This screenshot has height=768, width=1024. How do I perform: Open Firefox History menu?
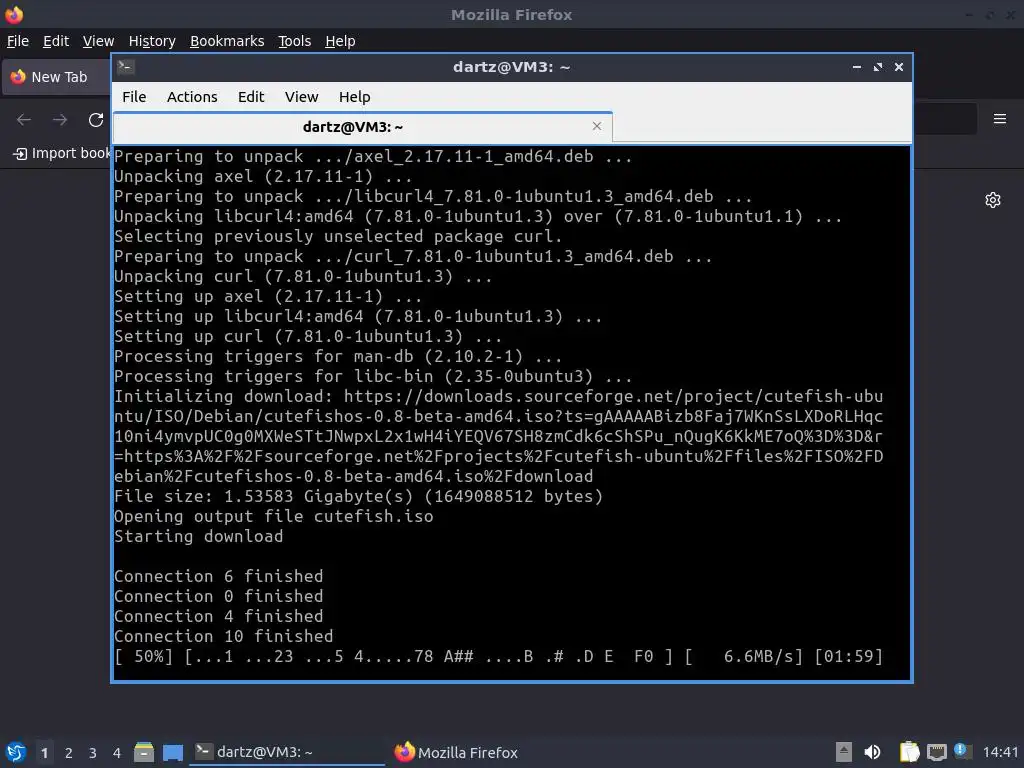point(152,41)
